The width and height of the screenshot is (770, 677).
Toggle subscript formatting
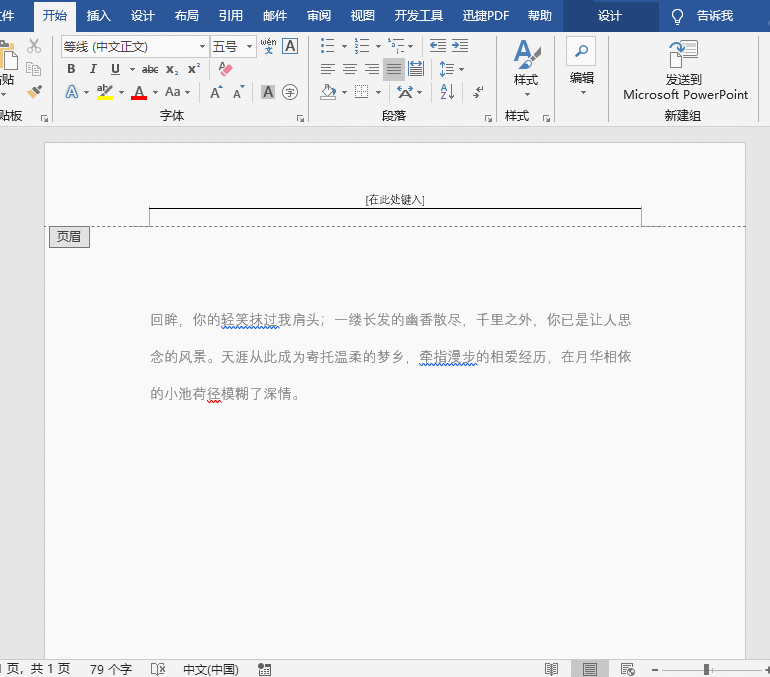[172, 69]
